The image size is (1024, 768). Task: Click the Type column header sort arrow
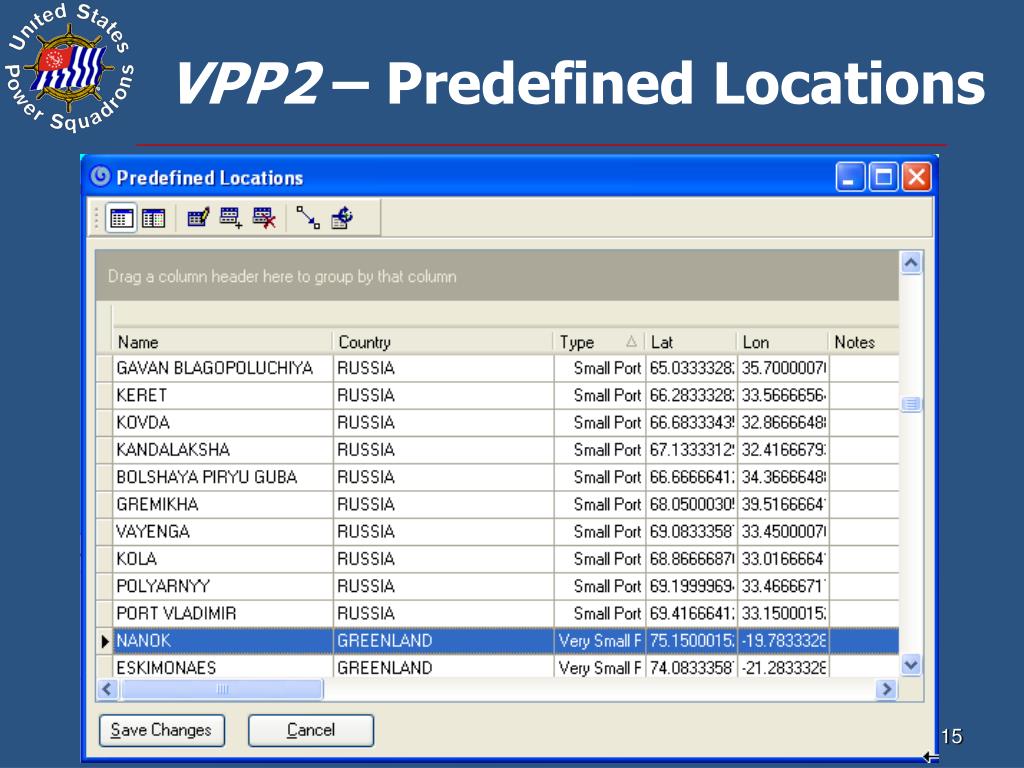(x=631, y=342)
